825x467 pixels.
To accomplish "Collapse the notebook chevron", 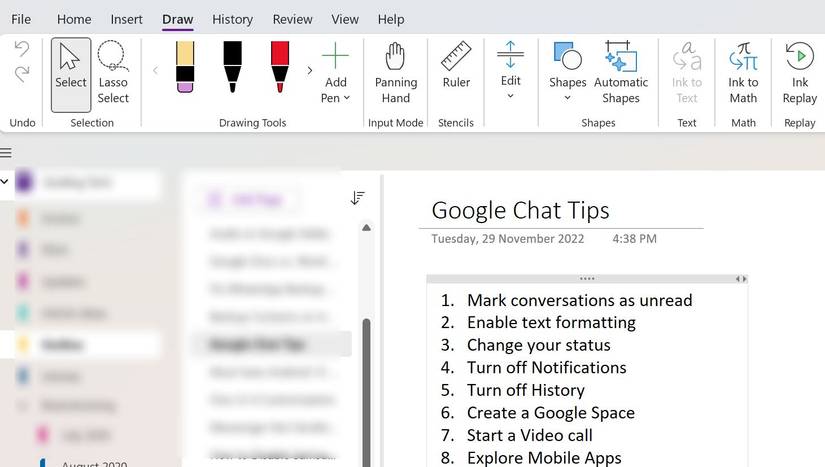I will [4, 181].
